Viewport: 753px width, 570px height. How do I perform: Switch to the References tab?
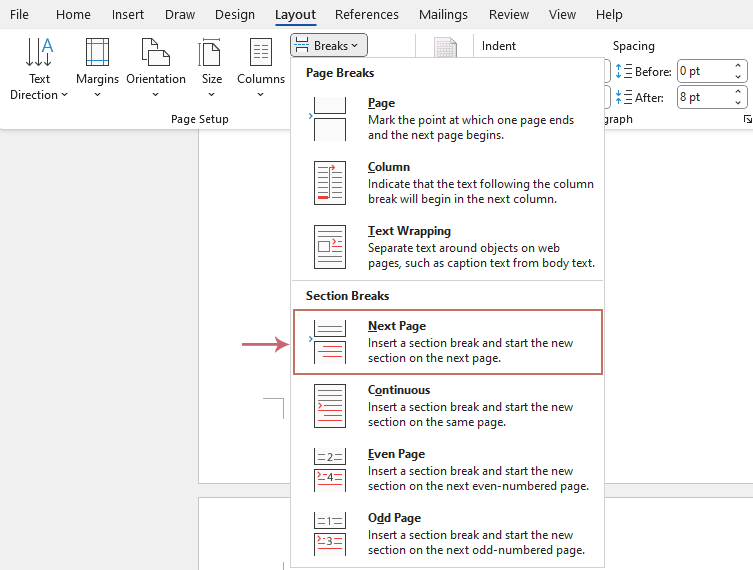(366, 15)
